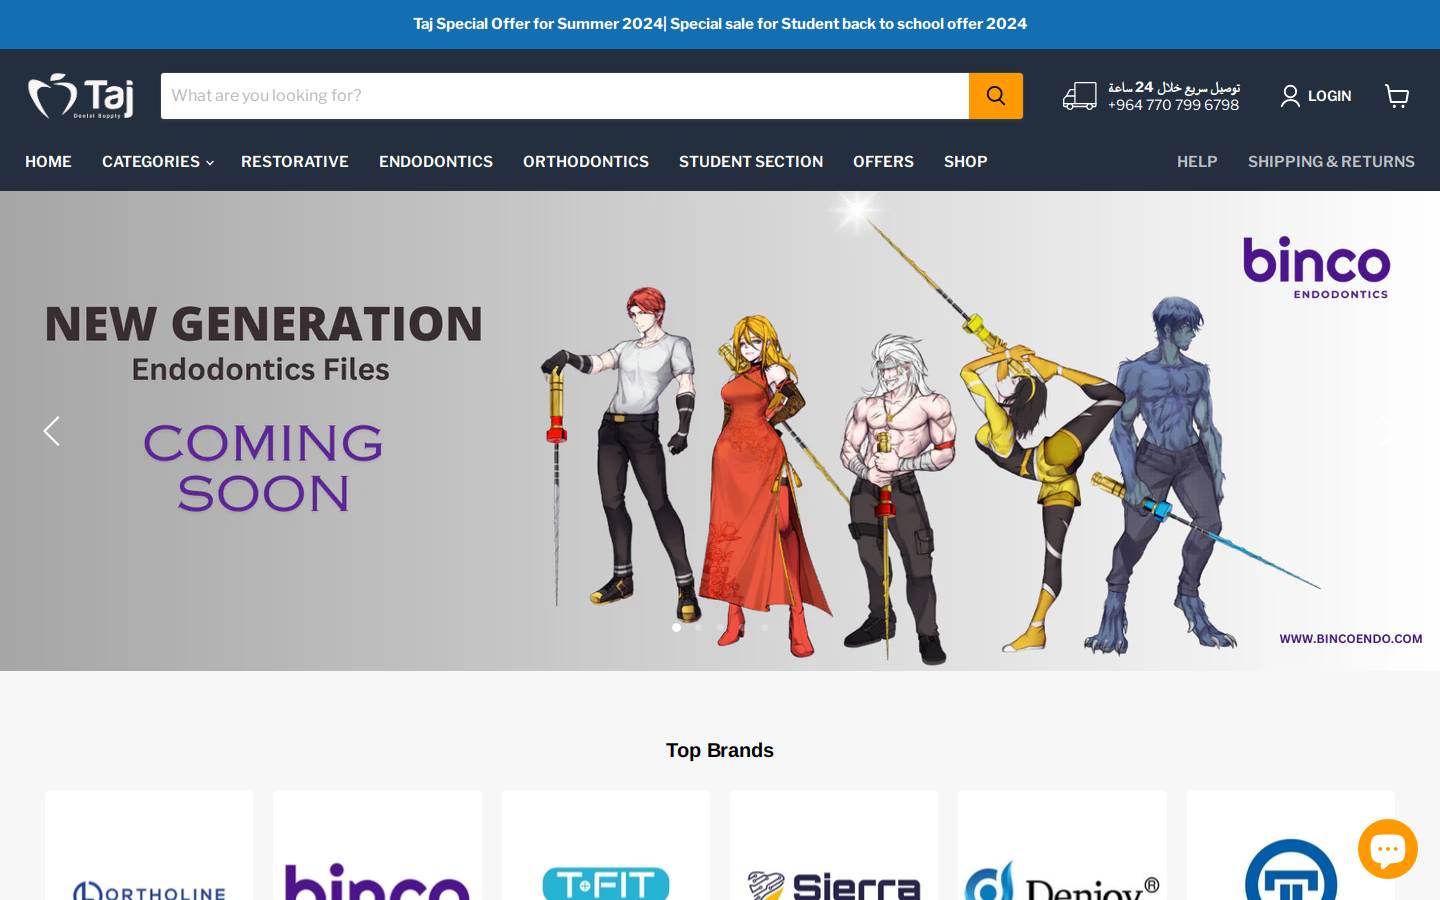Click the Taj Special Offer announcement banner
Image resolution: width=1440 pixels, height=900 pixels.
[x=720, y=24]
